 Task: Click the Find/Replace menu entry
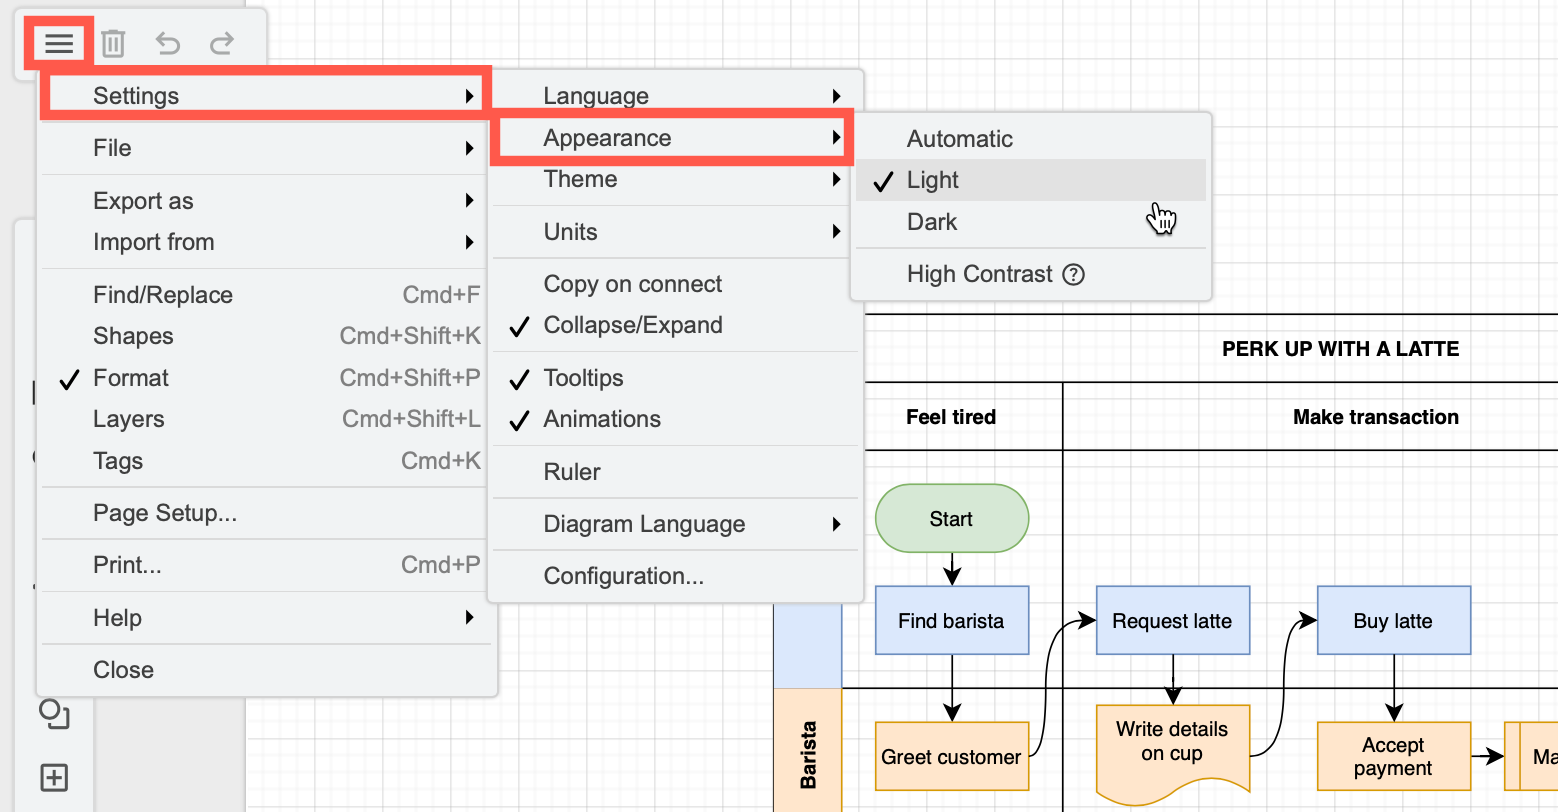pos(162,294)
